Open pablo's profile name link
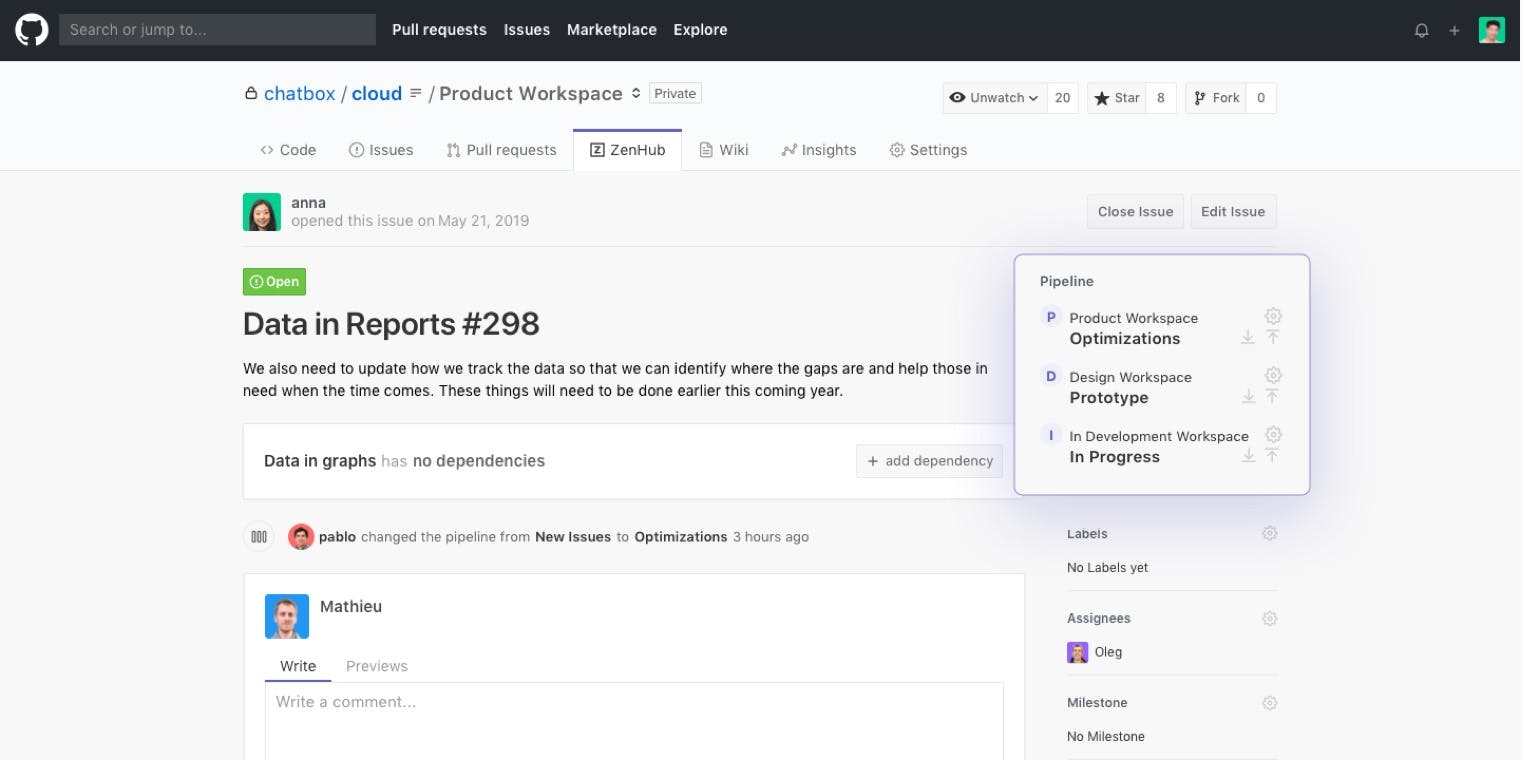The width and height of the screenshot is (1522, 760). [337, 537]
